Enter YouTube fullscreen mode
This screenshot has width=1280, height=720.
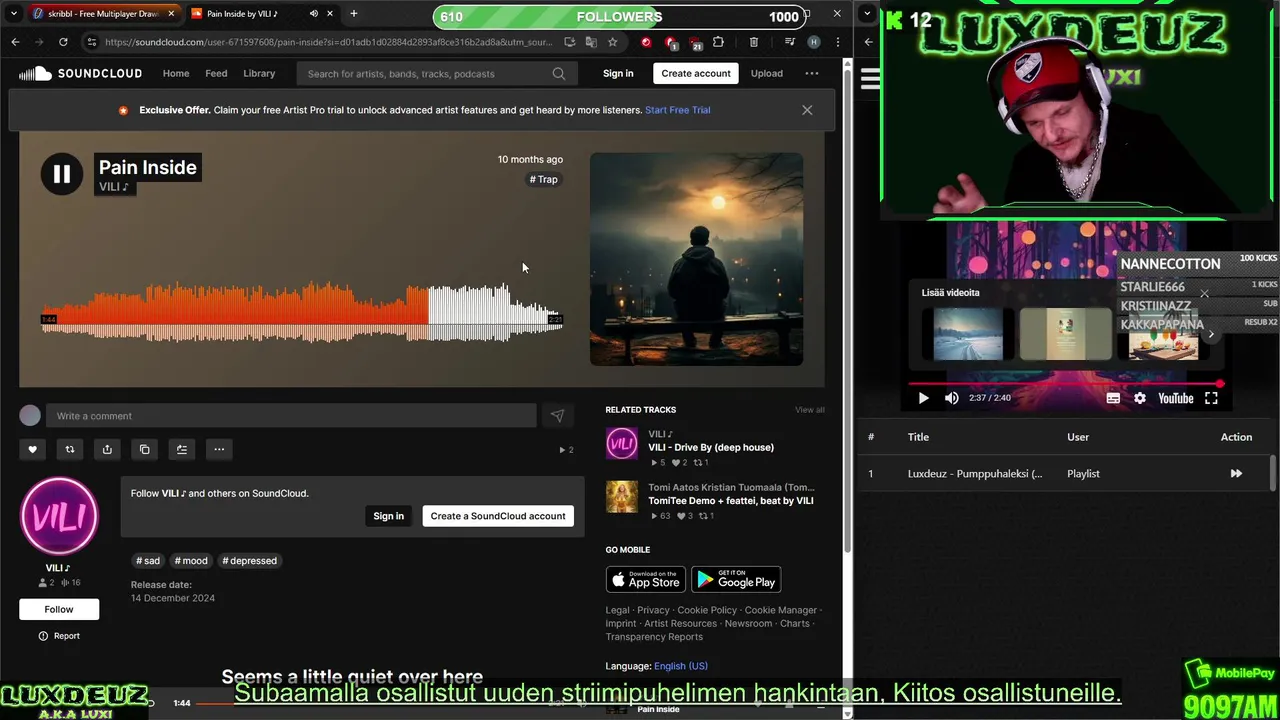(x=1211, y=398)
